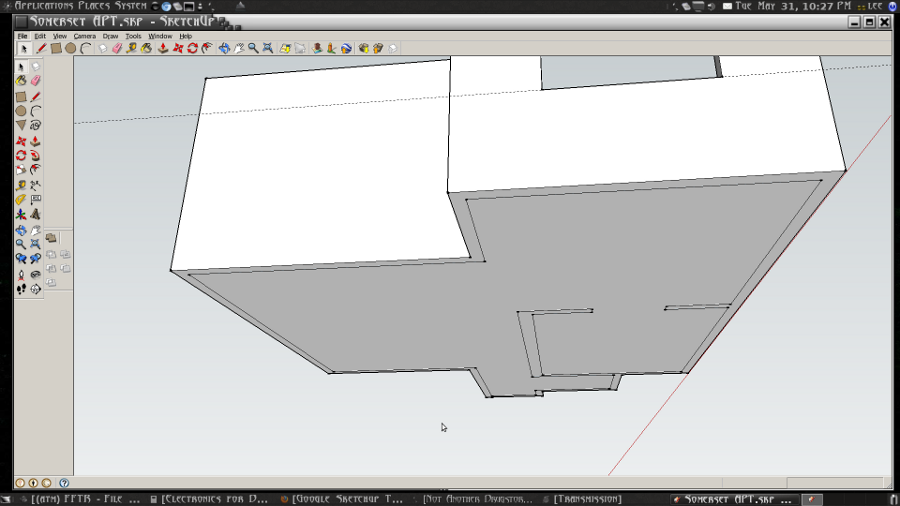Choose the Protractor tool
This screenshot has height=506, width=900.
[x=21, y=200]
